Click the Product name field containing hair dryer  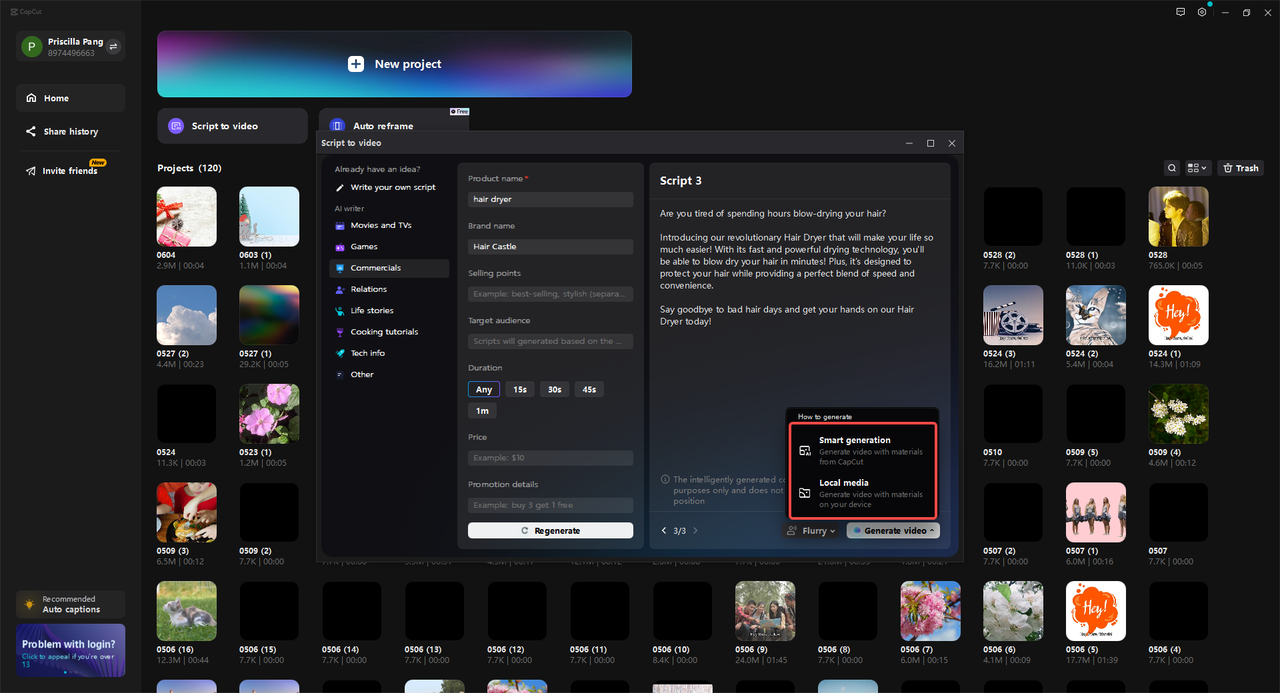(550, 199)
